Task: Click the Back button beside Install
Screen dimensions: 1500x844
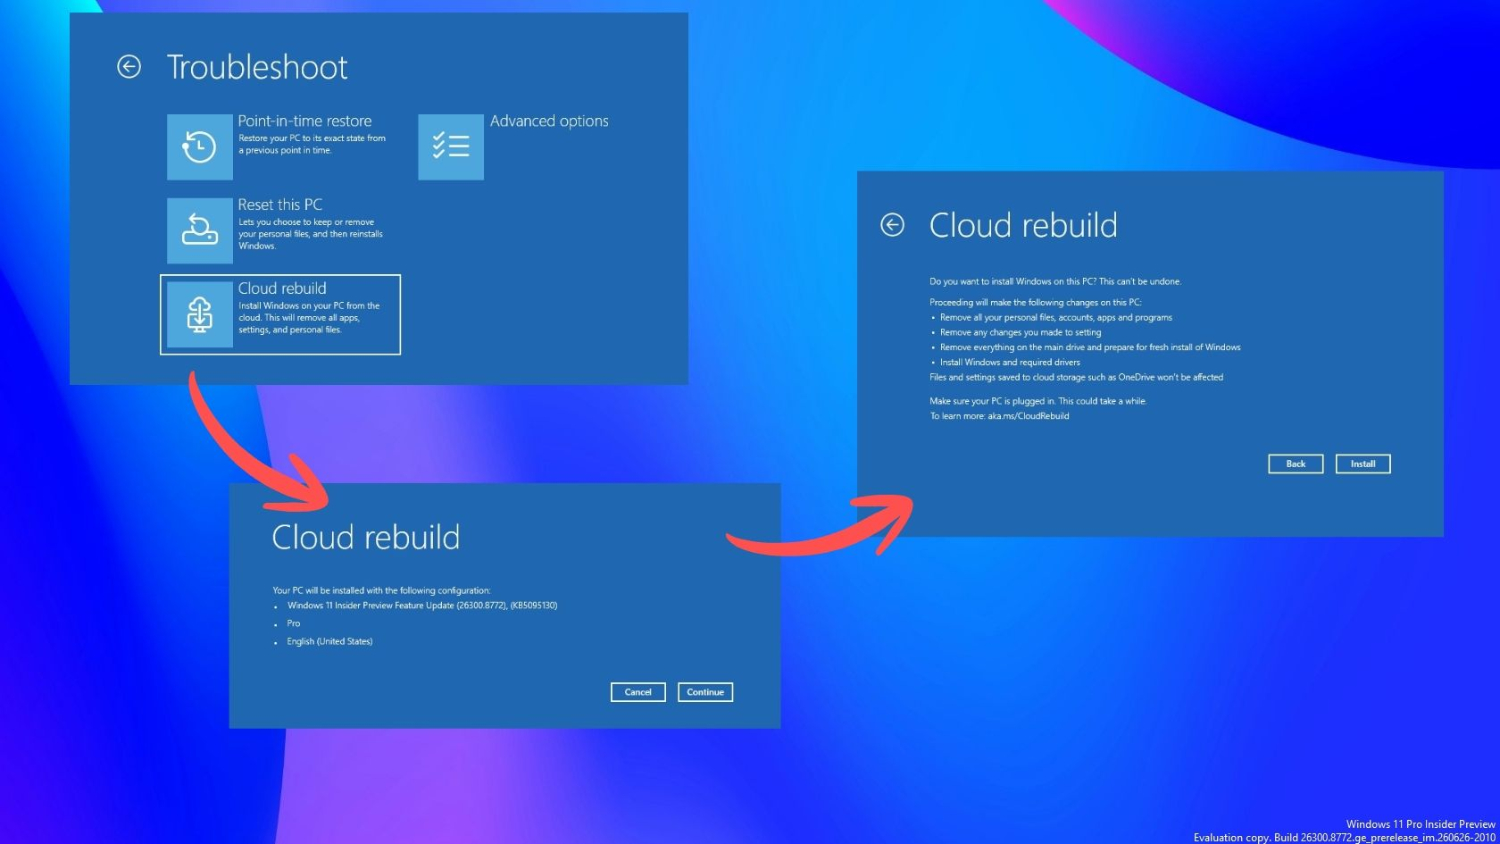Action: (x=1296, y=464)
